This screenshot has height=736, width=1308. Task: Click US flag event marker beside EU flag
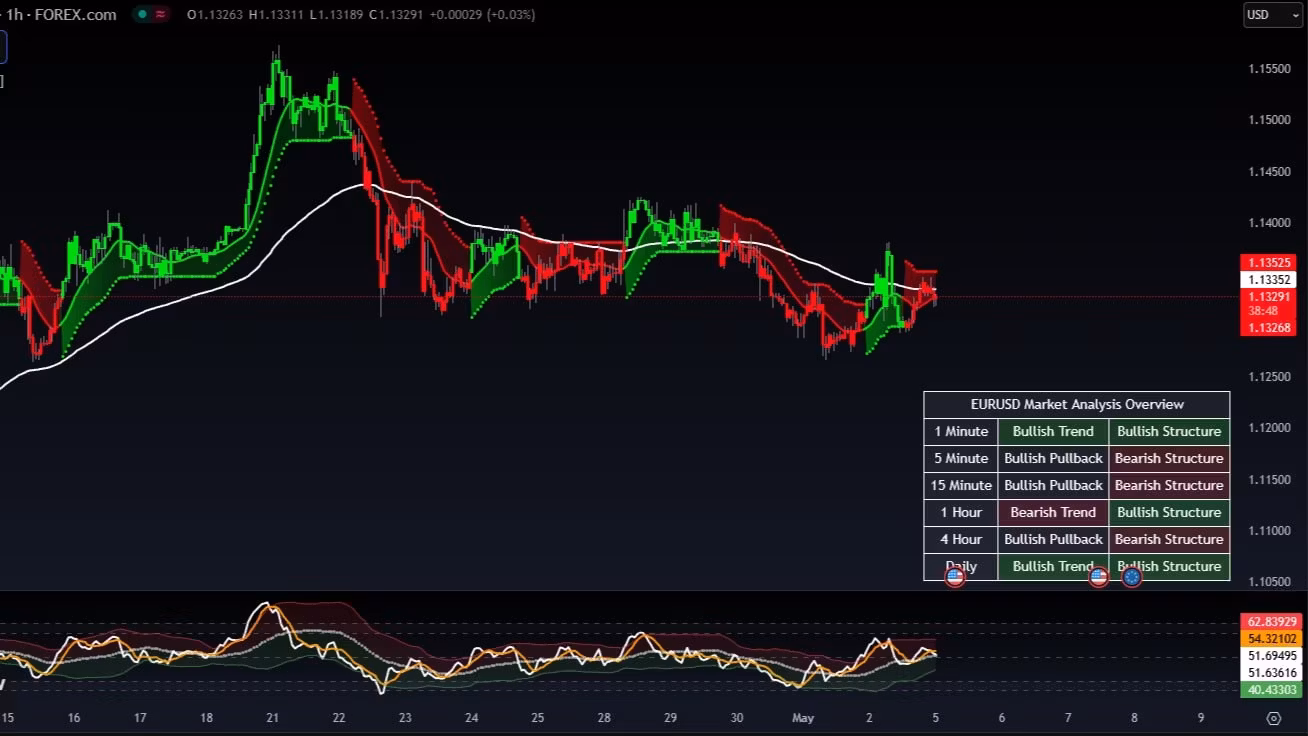click(x=1098, y=577)
